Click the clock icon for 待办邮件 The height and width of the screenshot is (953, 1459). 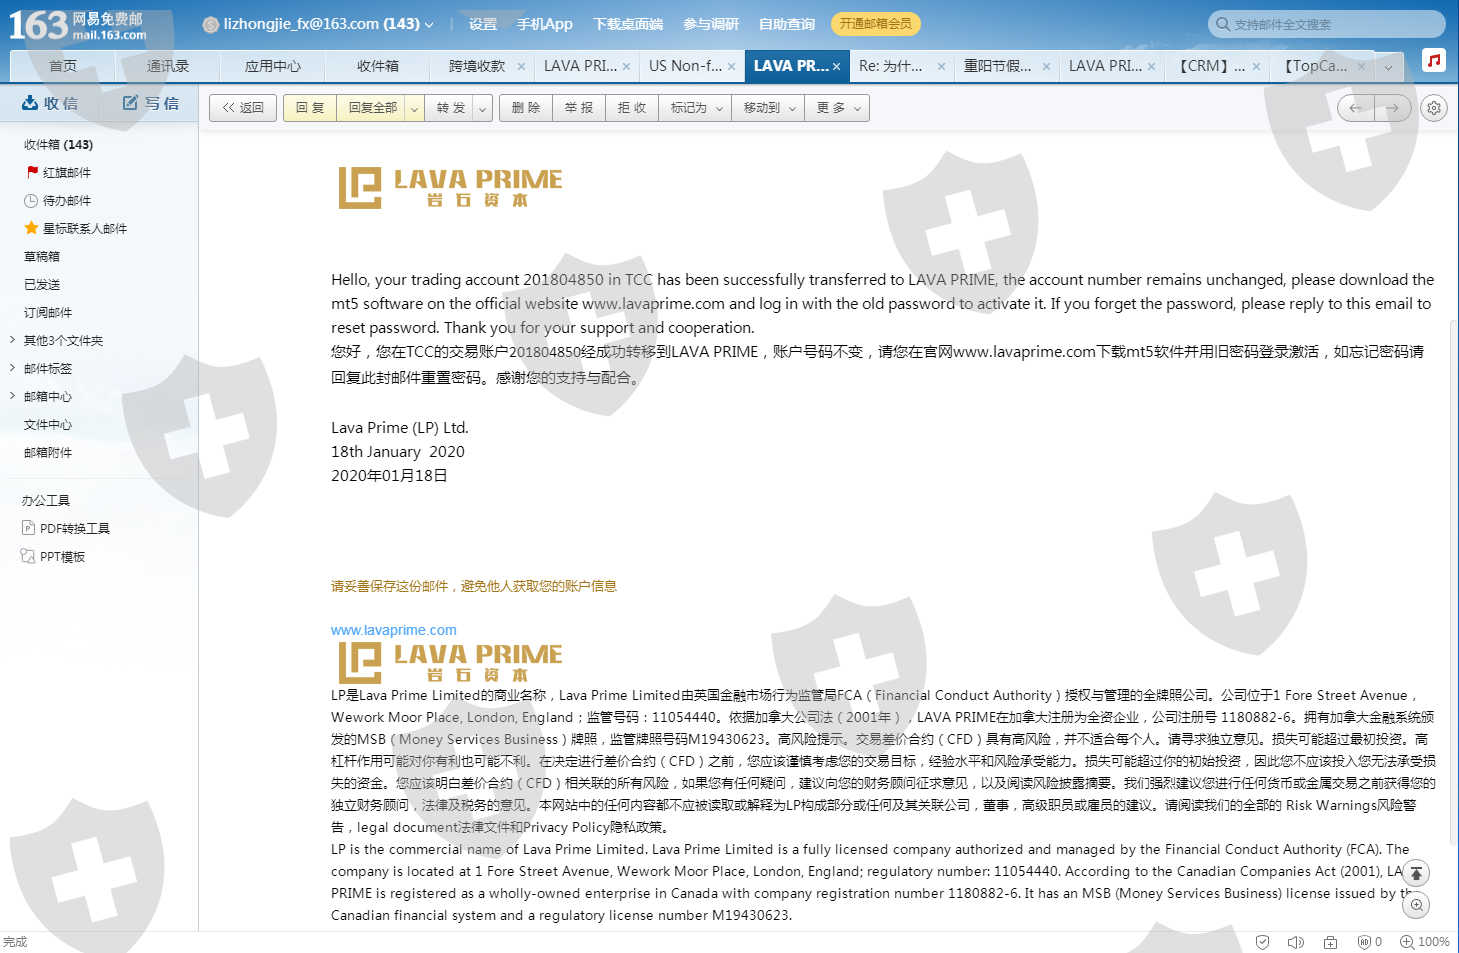pyautogui.click(x=31, y=200)
